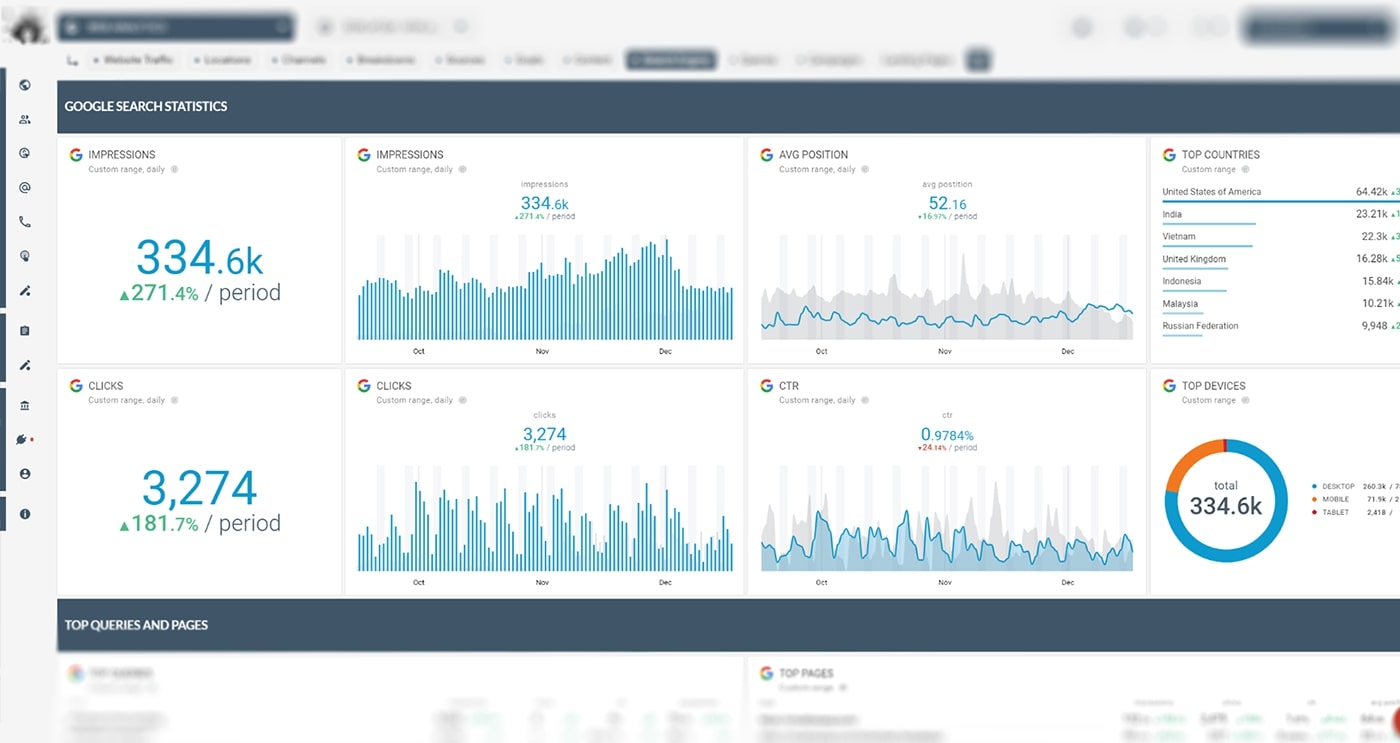Click the MOBILE legend orange dot
Screen dimensions: 1400x743
(x=1314, y=499)
